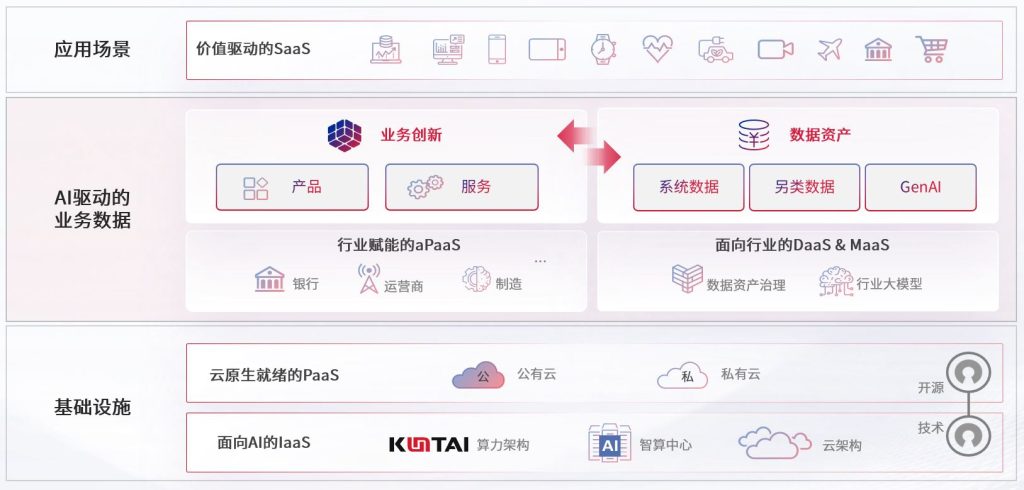This screenshot has height=490, width=1024.
Task: Click the 数据资产 database yen icon
Action: click(x=754, y=135)
